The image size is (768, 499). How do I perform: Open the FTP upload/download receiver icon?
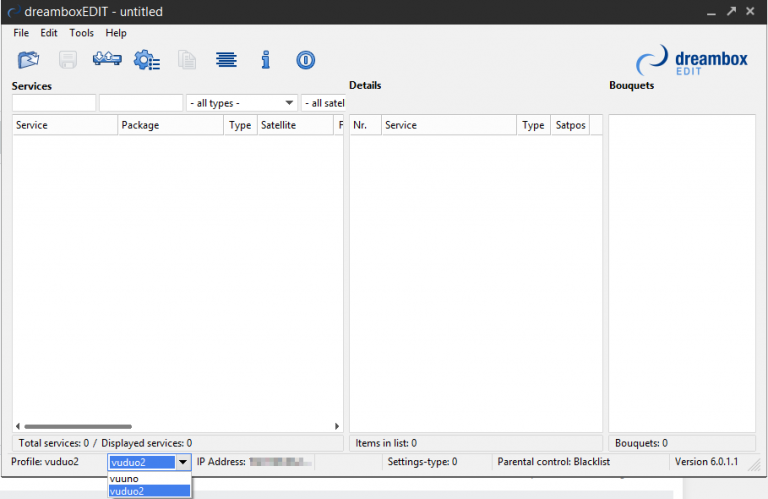coord(106,60)
